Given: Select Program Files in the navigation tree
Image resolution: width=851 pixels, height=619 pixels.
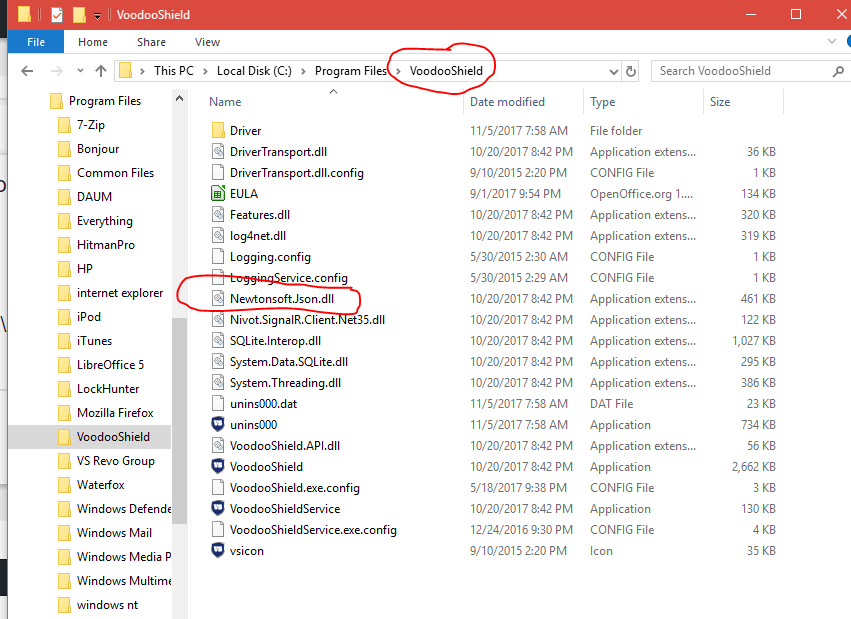Looking at the screenshot, I should point(105,101).
